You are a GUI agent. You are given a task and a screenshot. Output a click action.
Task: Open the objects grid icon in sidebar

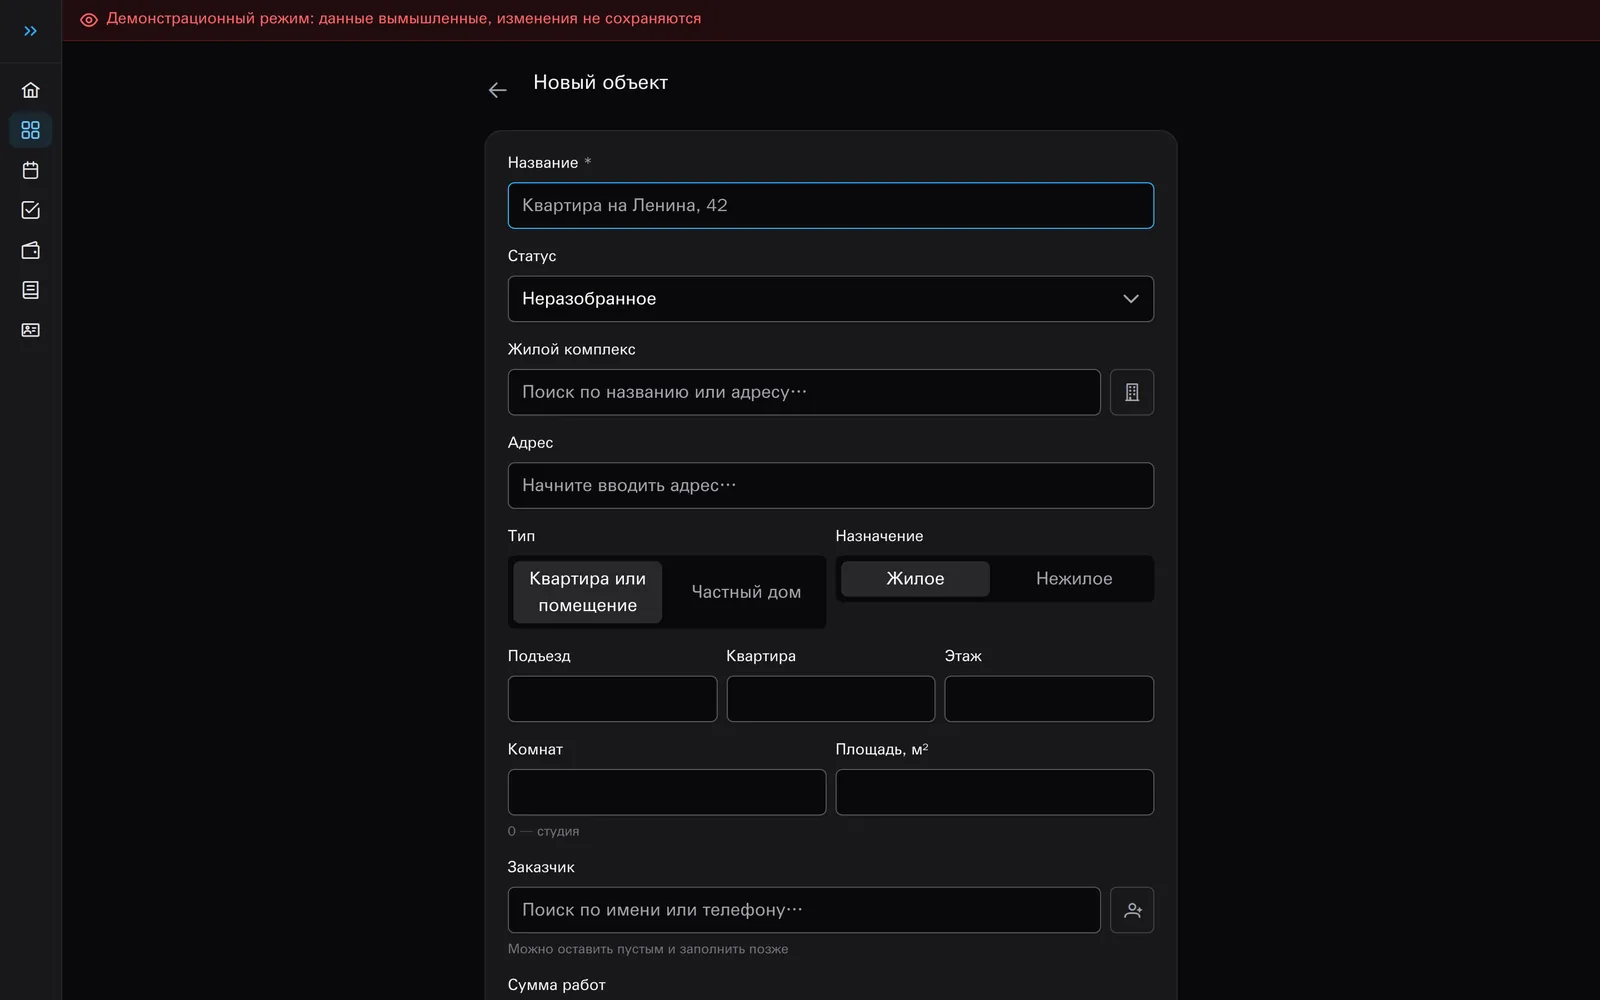coord(30,130)
